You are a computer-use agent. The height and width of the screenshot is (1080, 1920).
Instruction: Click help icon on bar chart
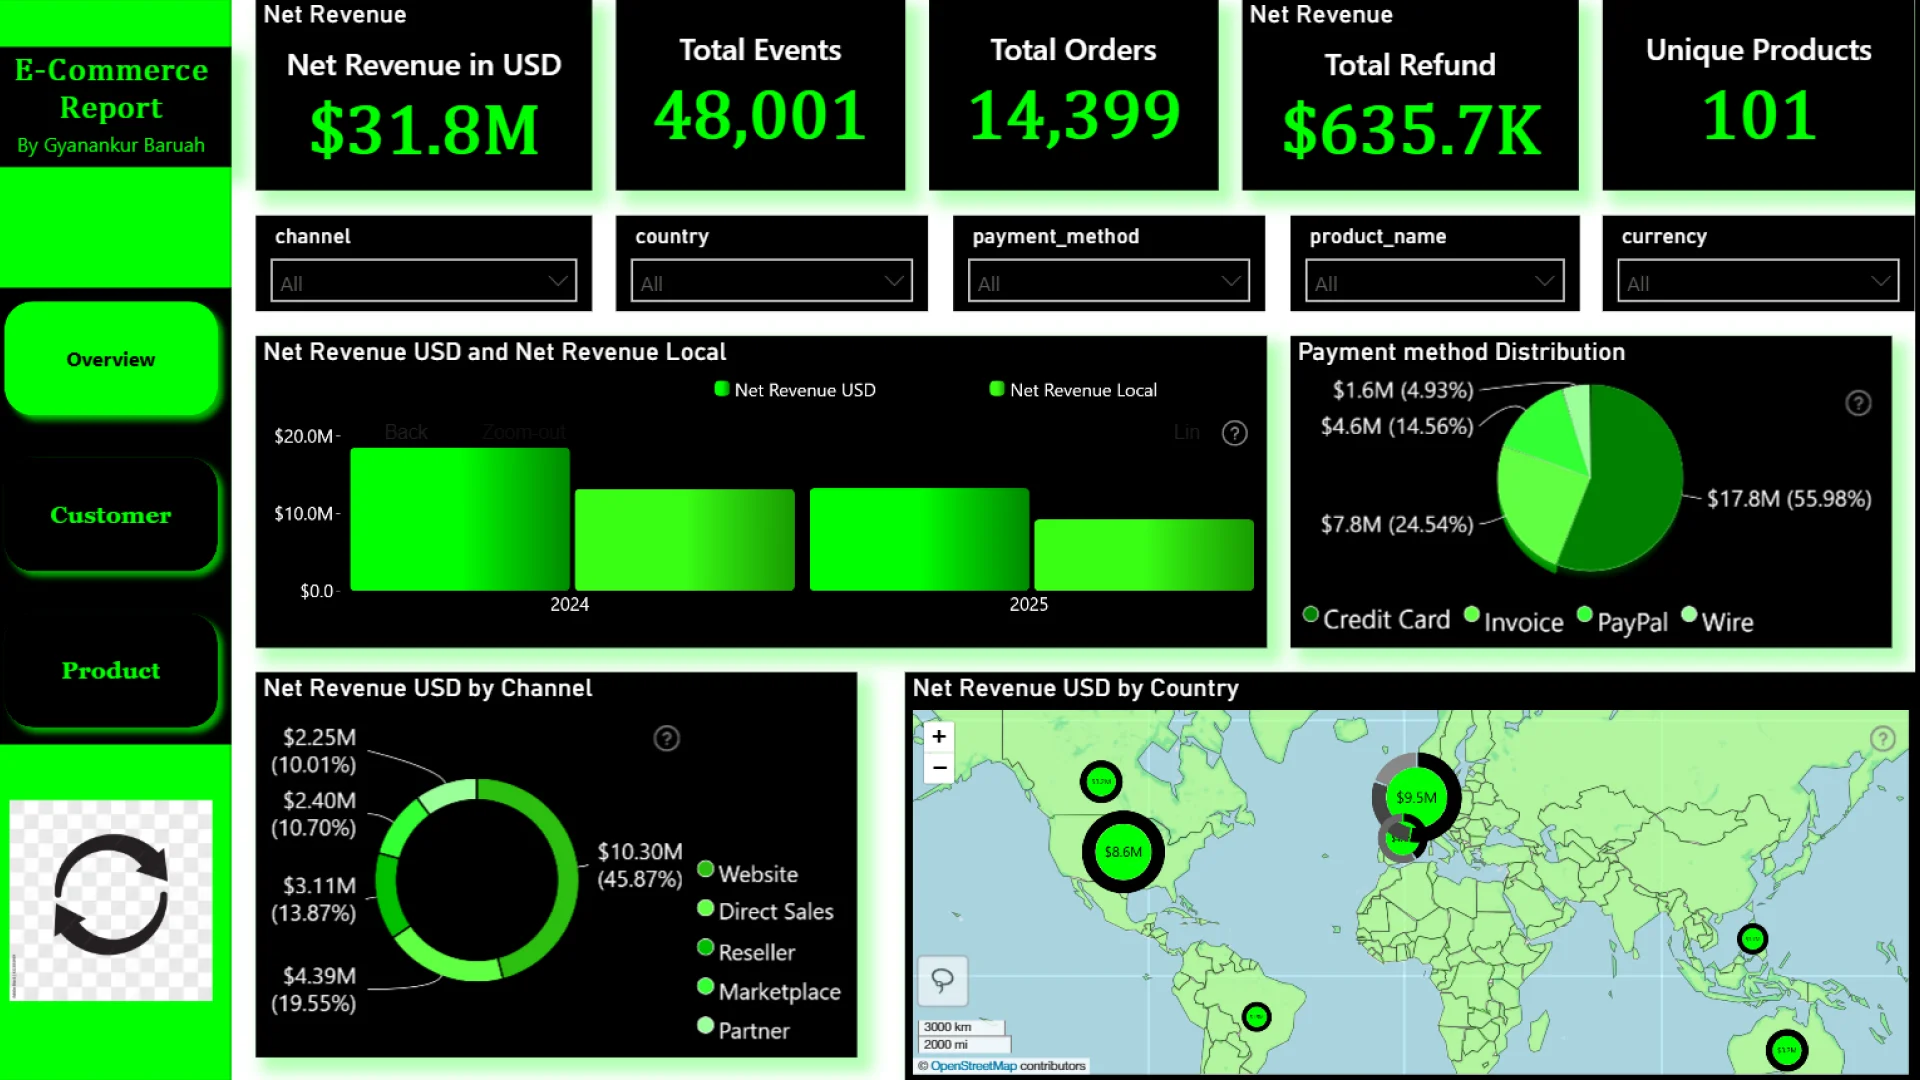tap(1235, 433)
